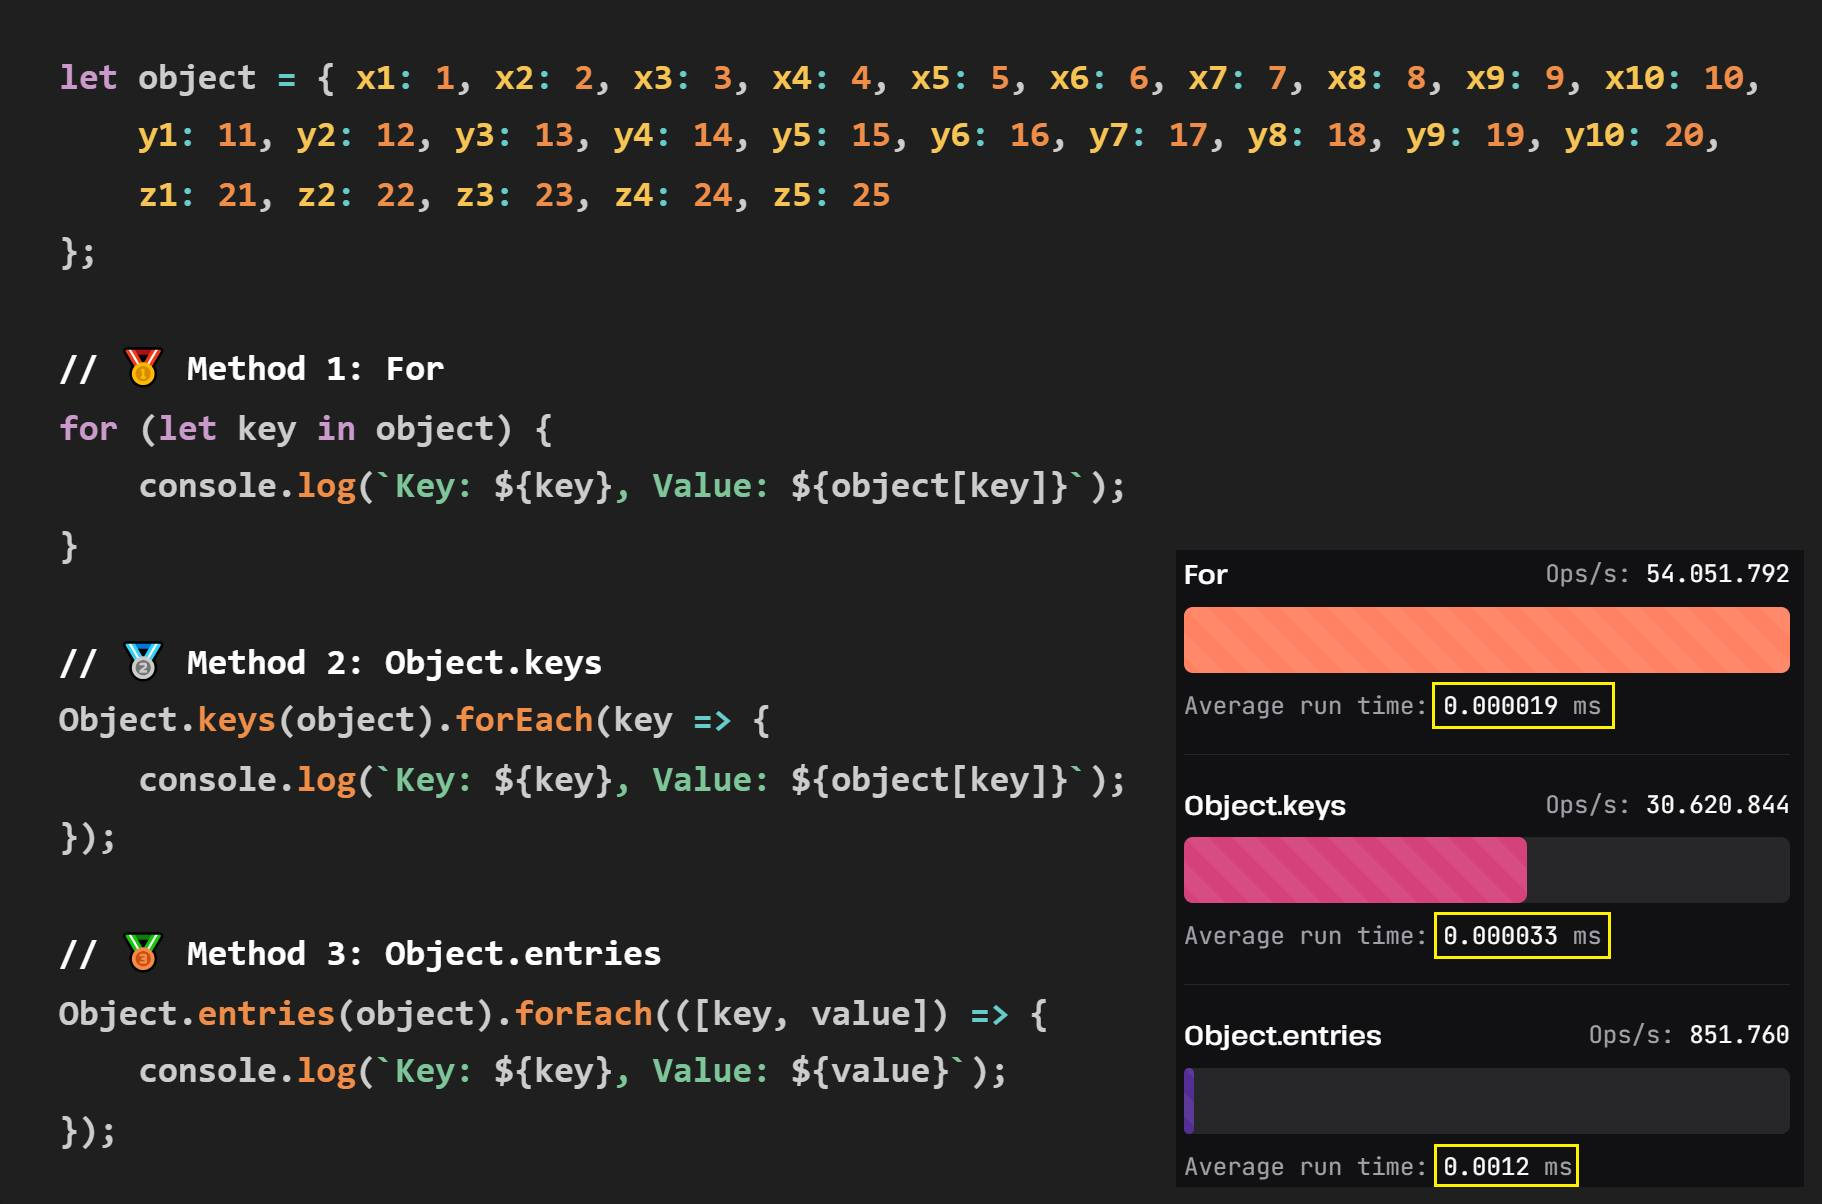The image size is (1822, 1204).
Task: Select the highlighted 0.000019 ms run time
Action: pyautogui.click(x=1521, y=705)
